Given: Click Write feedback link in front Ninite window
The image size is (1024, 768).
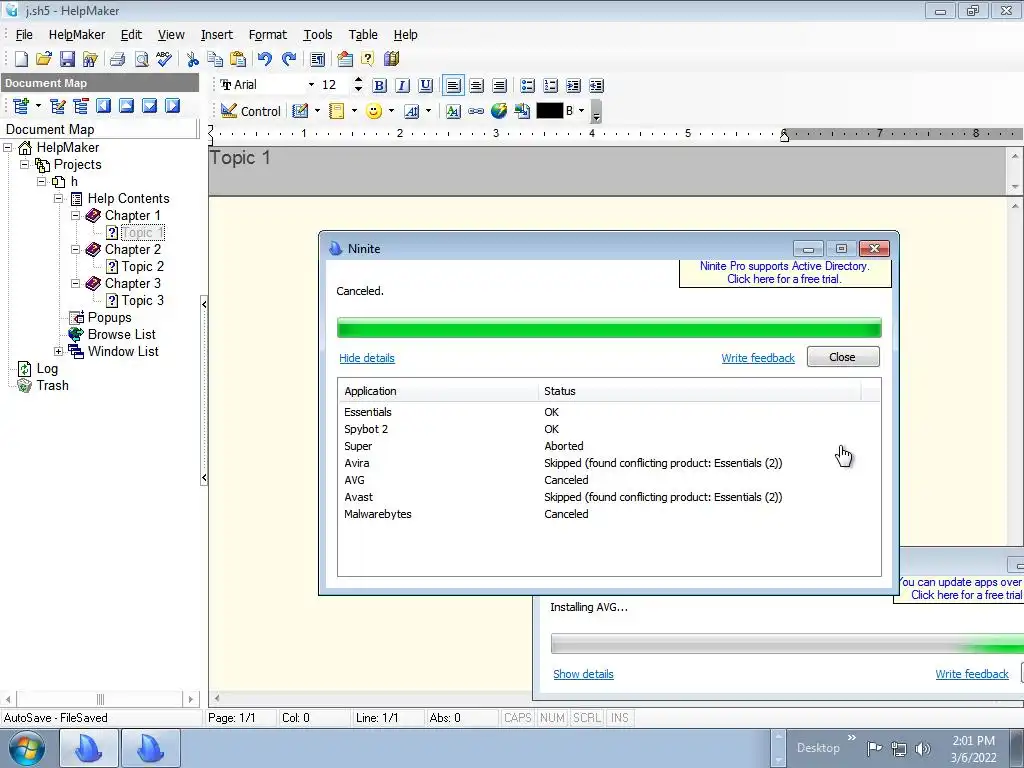Looking at the screenshot, I should [x=758, y=358].
